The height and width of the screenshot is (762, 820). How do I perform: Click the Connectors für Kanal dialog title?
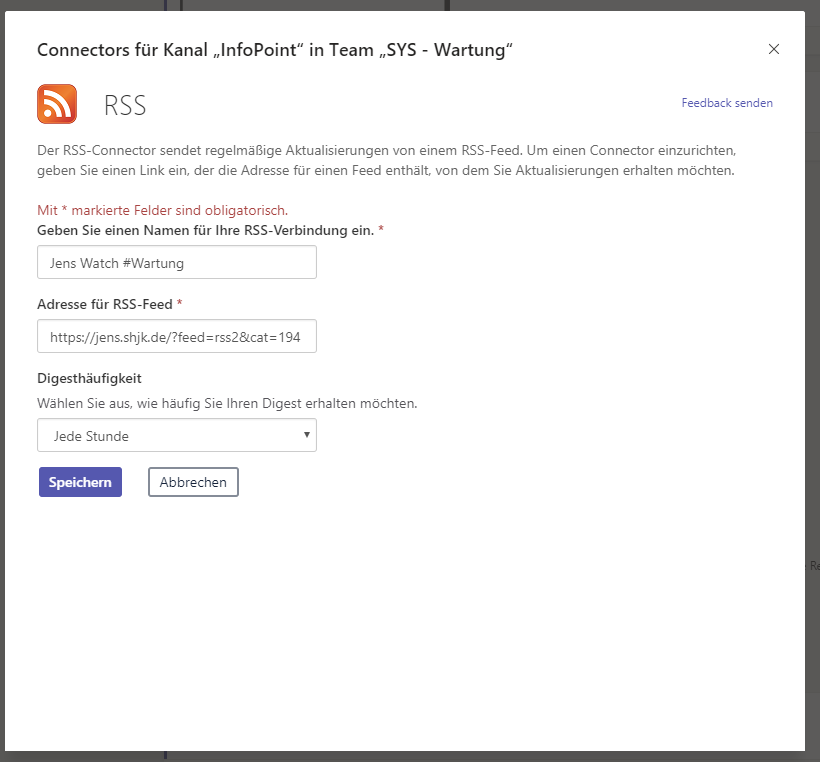point(275,50)
